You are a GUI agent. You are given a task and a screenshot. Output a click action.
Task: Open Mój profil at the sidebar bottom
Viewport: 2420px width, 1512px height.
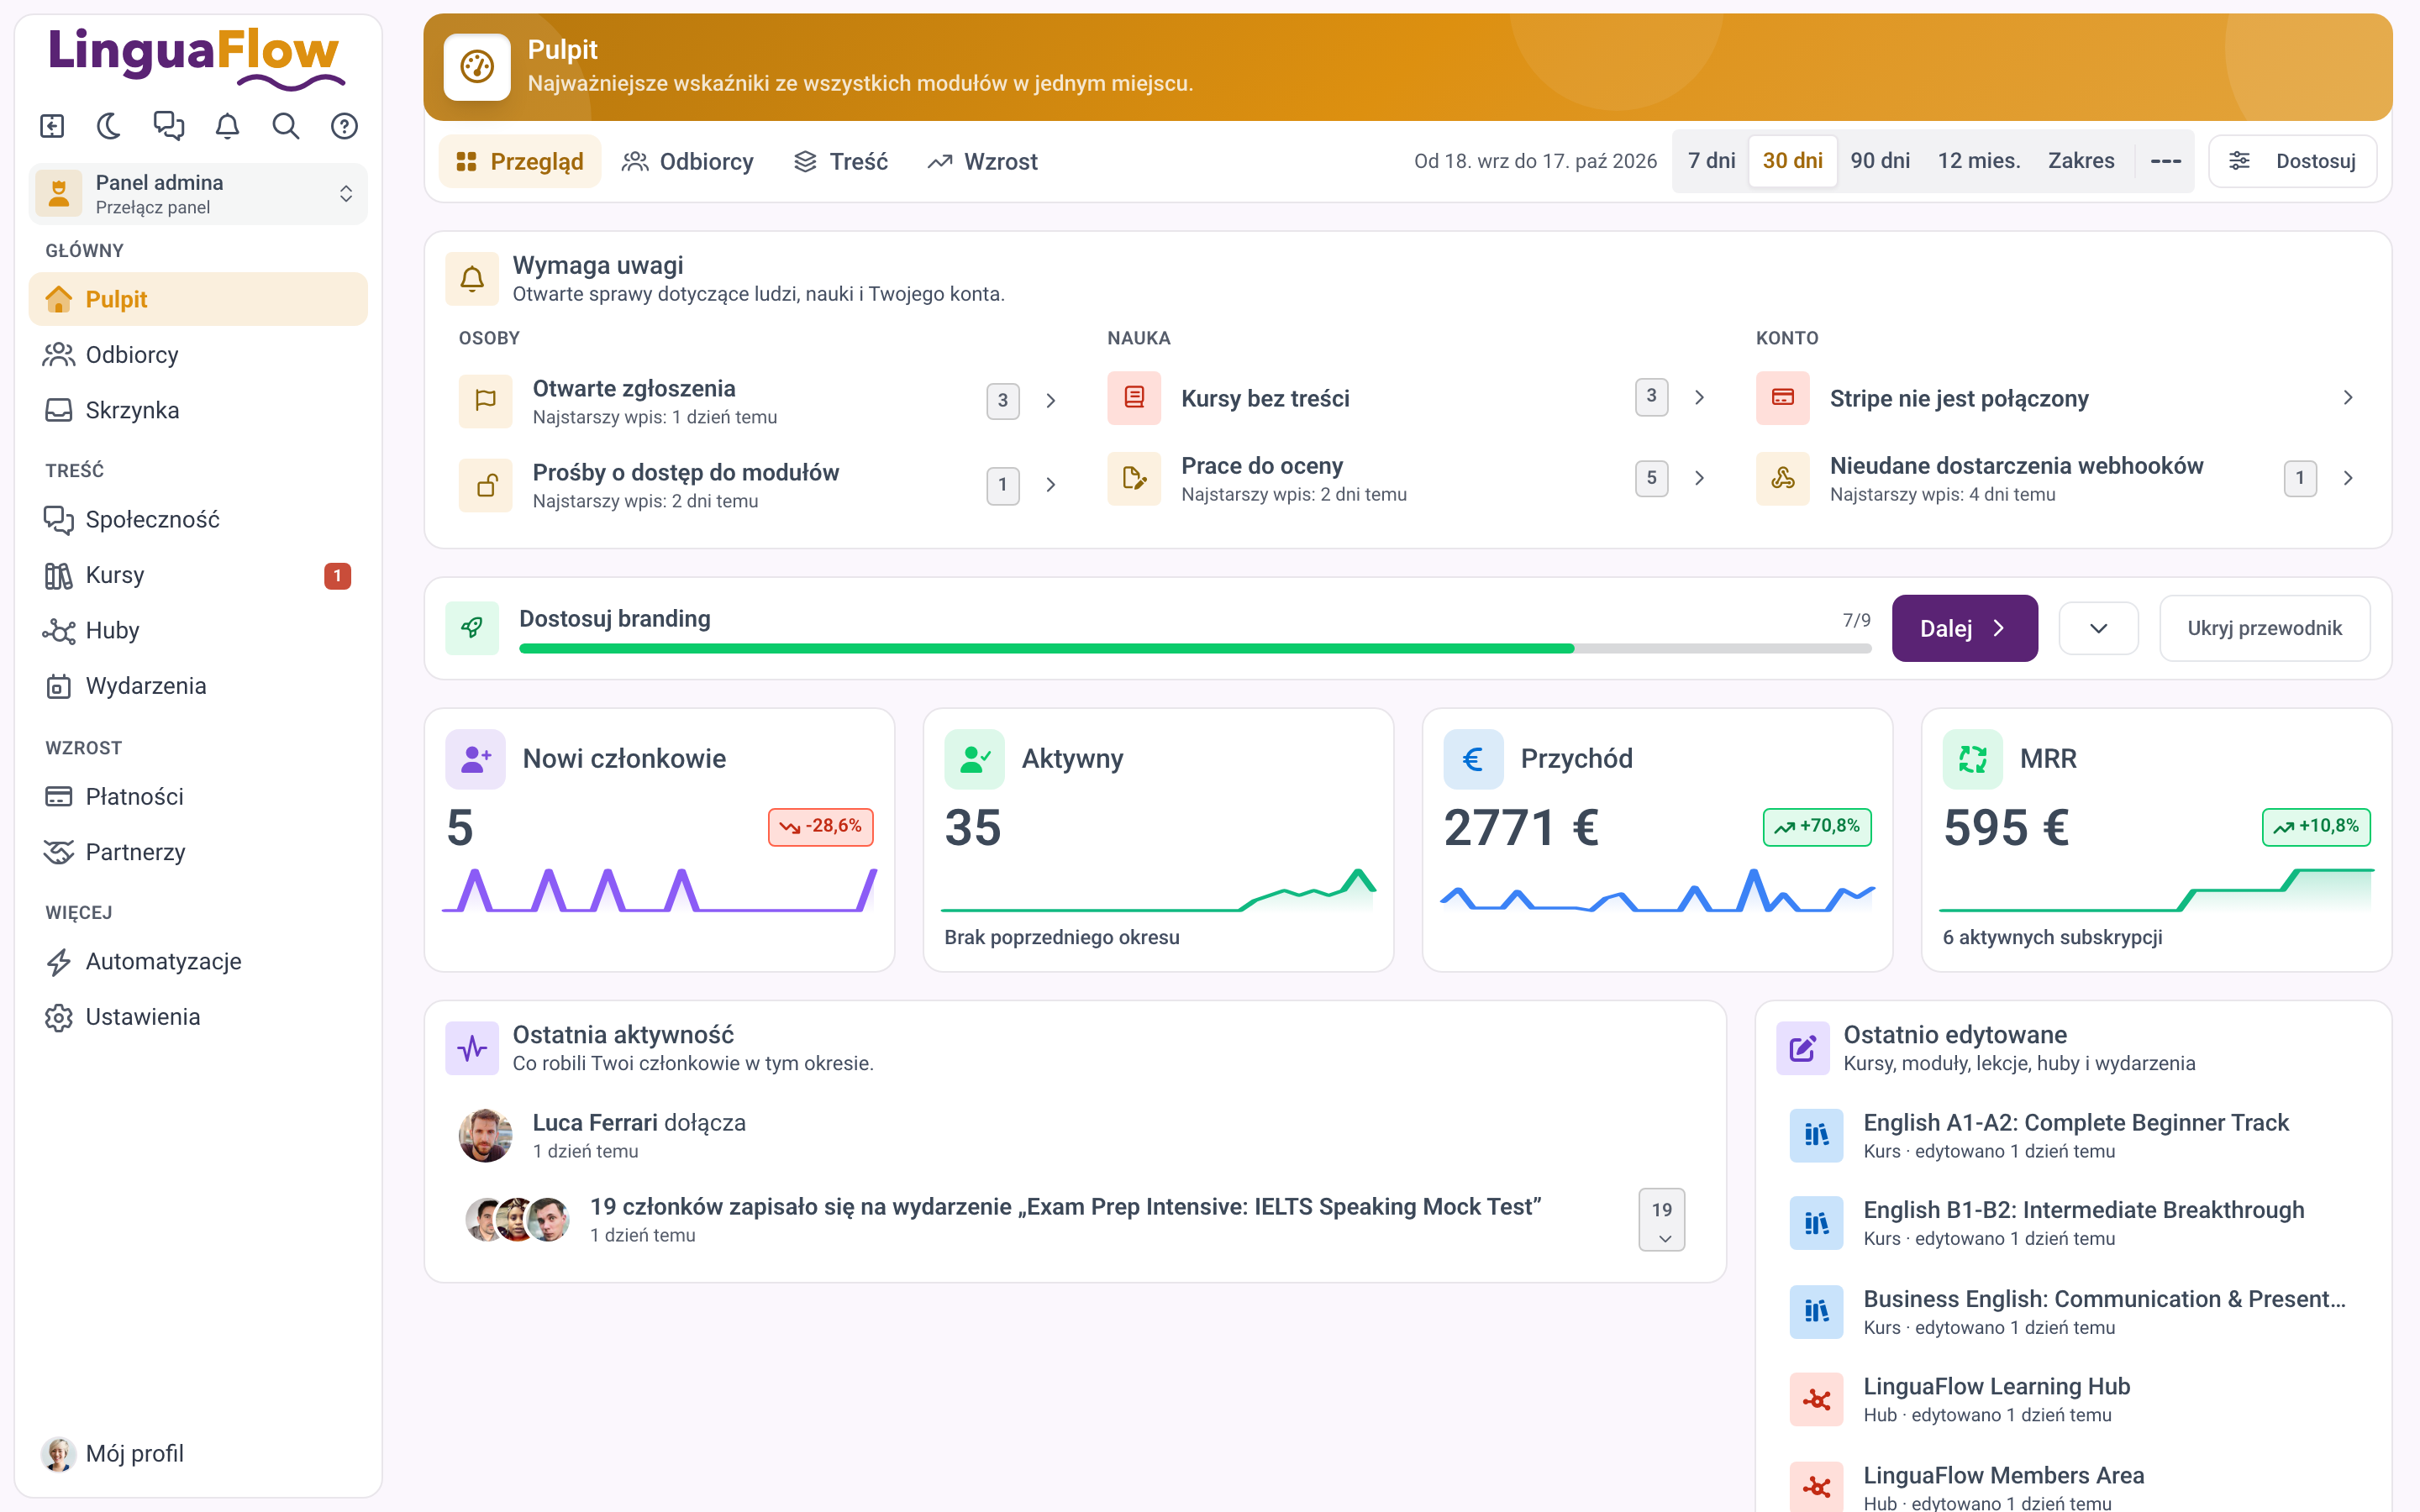click(x=198, y=1454)
